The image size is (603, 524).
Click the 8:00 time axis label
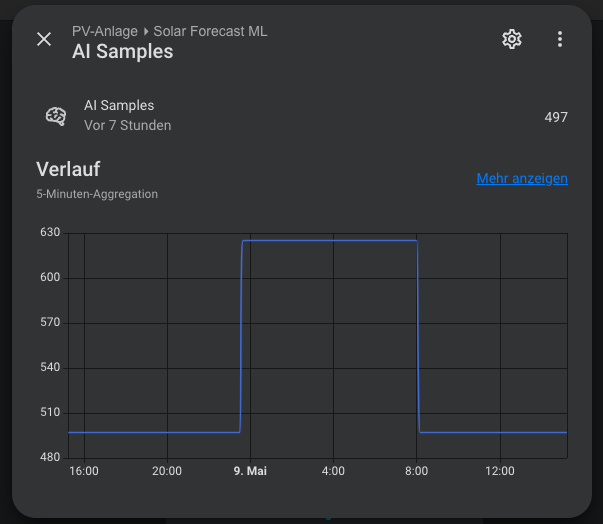(x=416, y=471)
